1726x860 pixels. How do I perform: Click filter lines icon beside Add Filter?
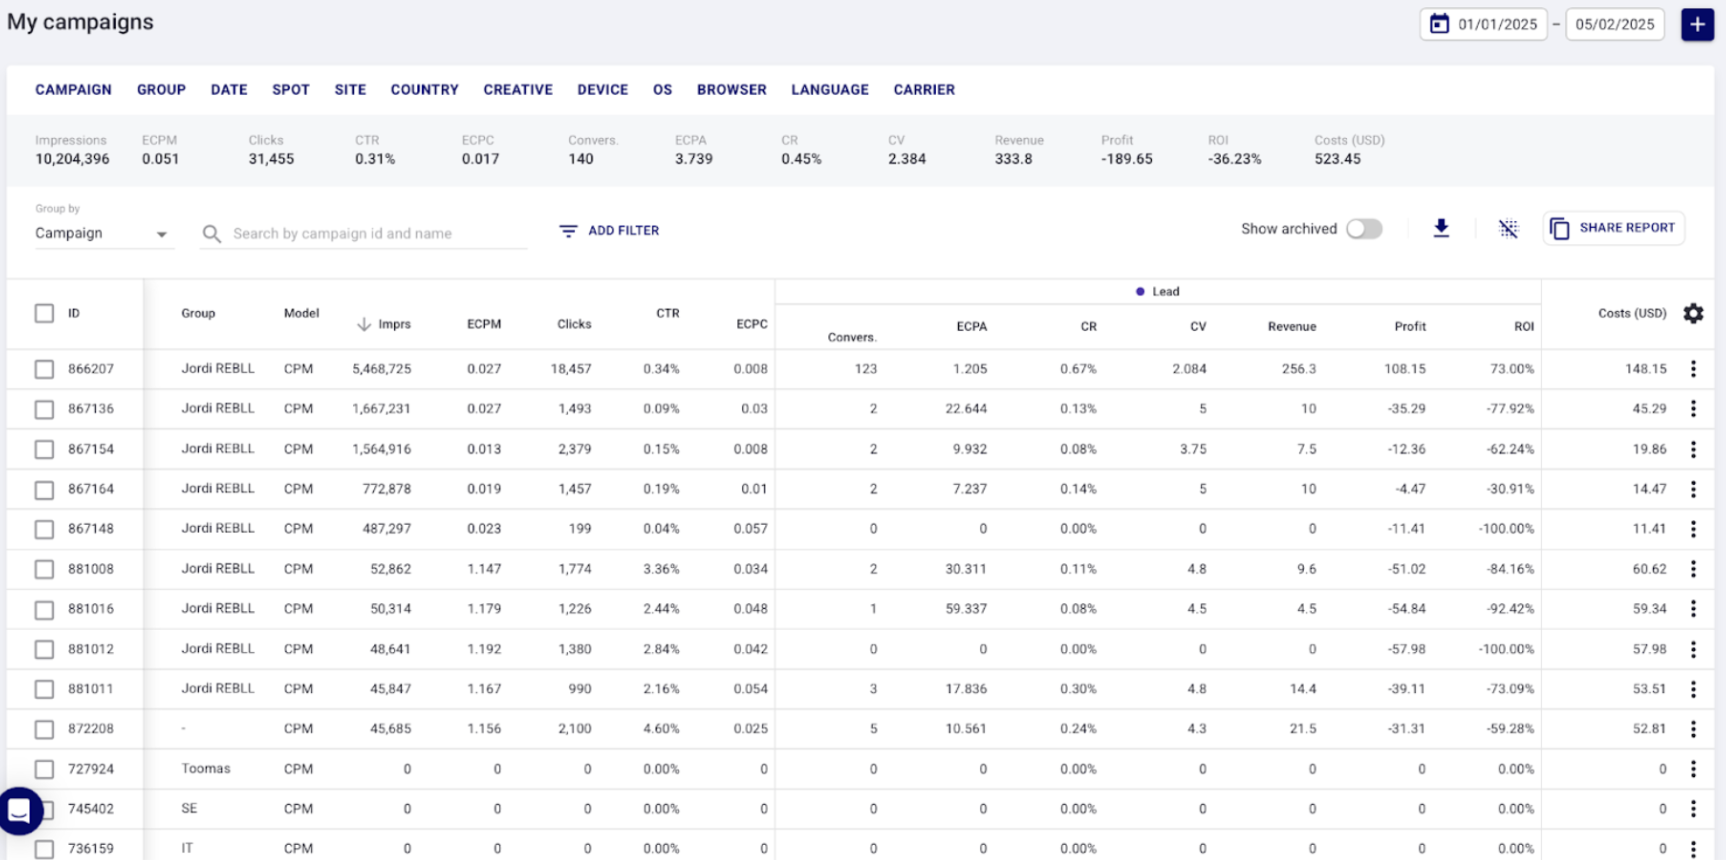click(568, 231)
